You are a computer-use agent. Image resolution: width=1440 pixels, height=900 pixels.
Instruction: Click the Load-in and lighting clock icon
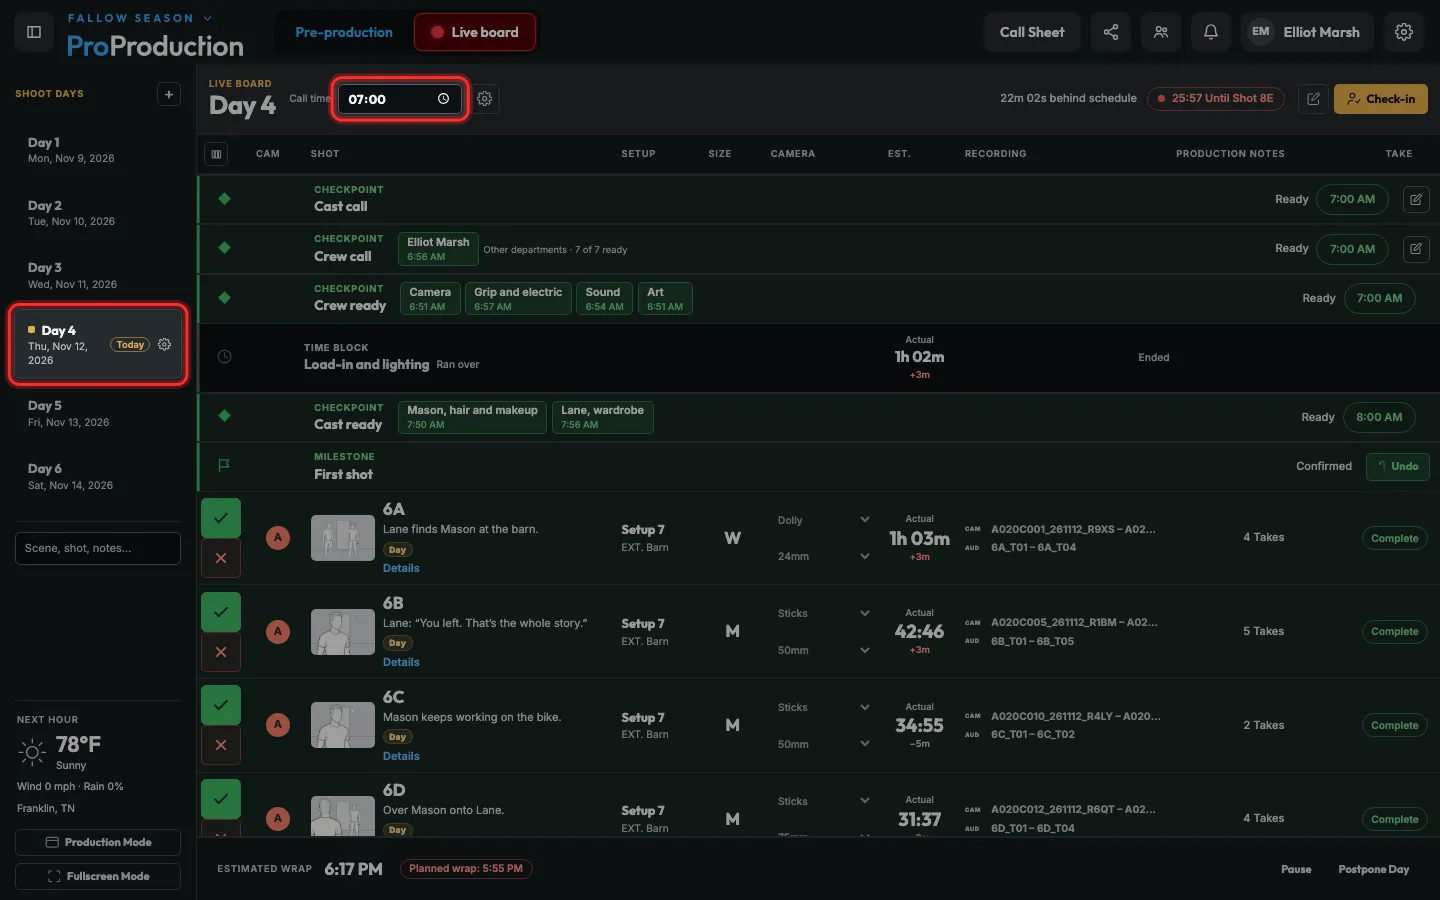pyautogui.click(x=224, y=356)
